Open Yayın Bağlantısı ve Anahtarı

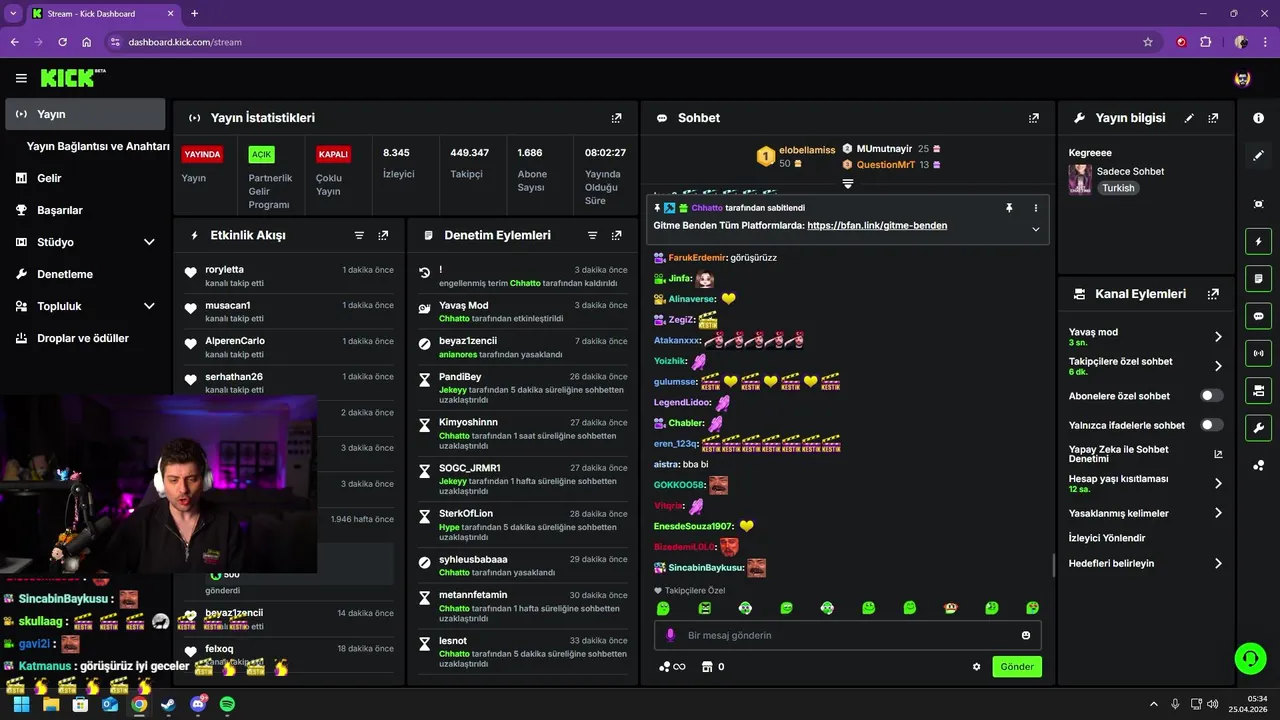point(98,146)
